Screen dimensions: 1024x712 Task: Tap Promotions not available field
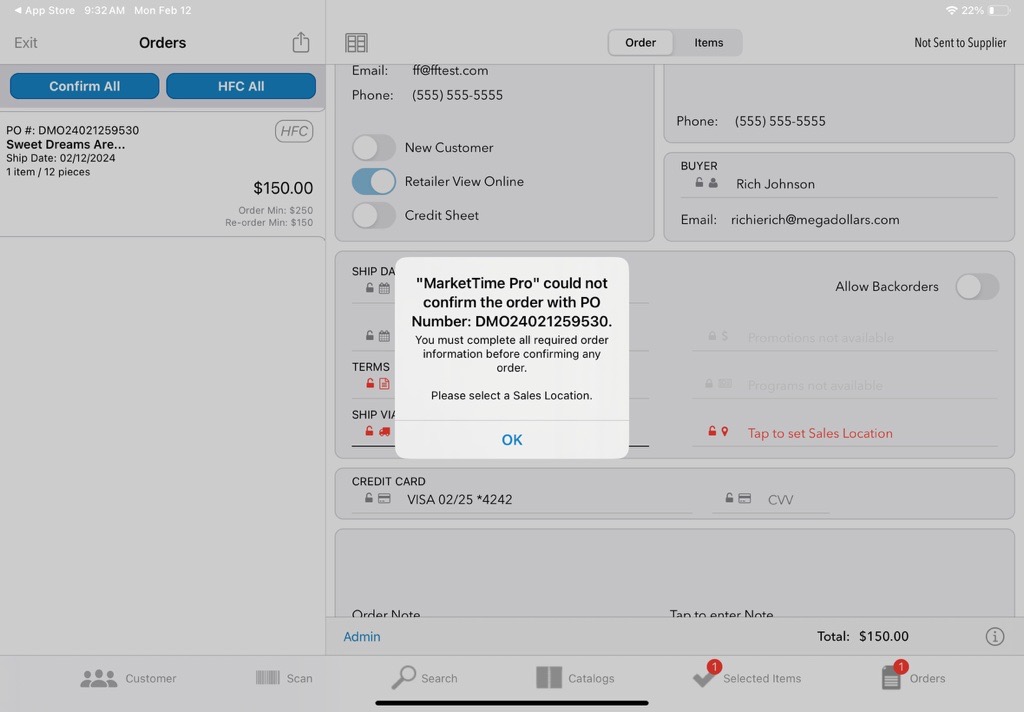point(820,338)
